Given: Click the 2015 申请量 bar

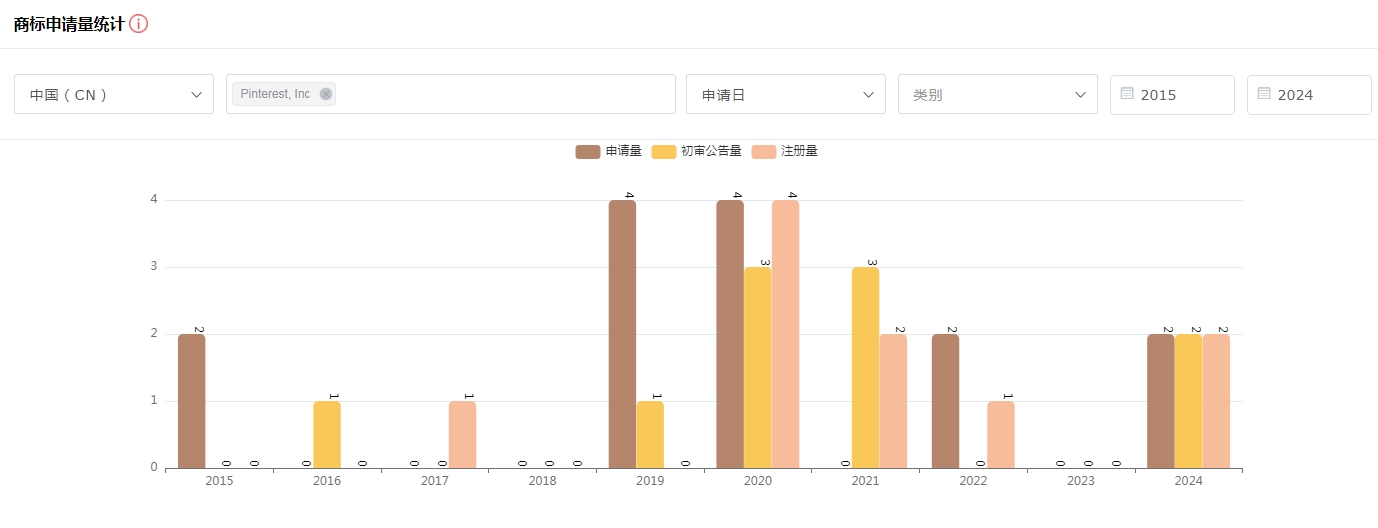Looking at the screenshot, I should click(191, 400).
